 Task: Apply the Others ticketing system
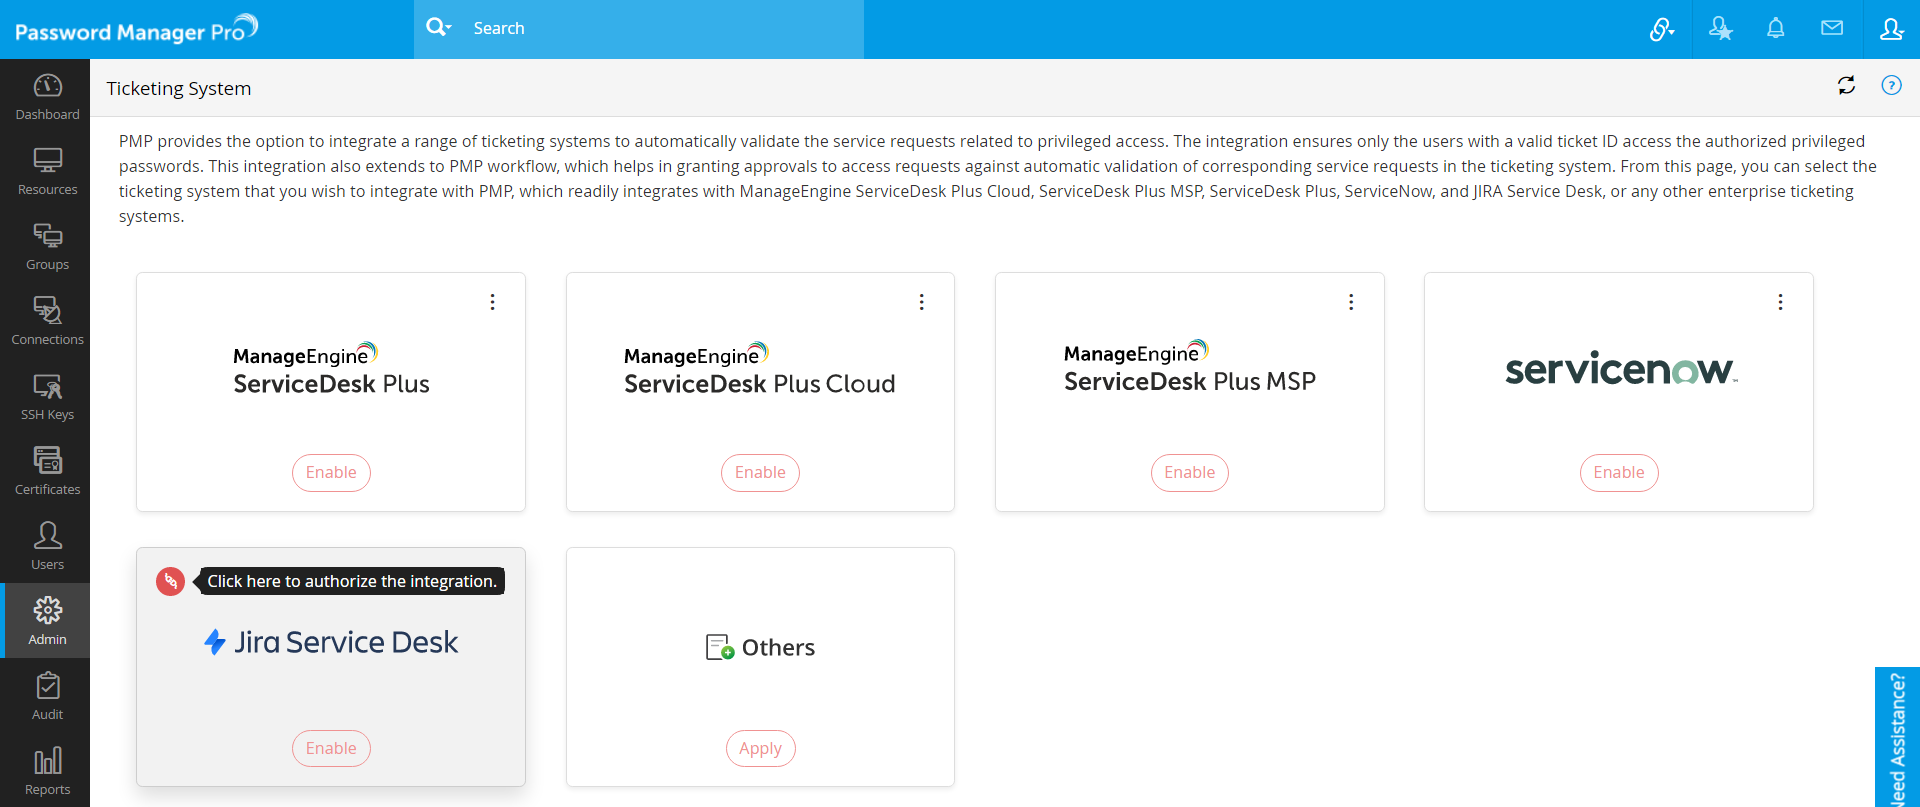pos(760,749)
